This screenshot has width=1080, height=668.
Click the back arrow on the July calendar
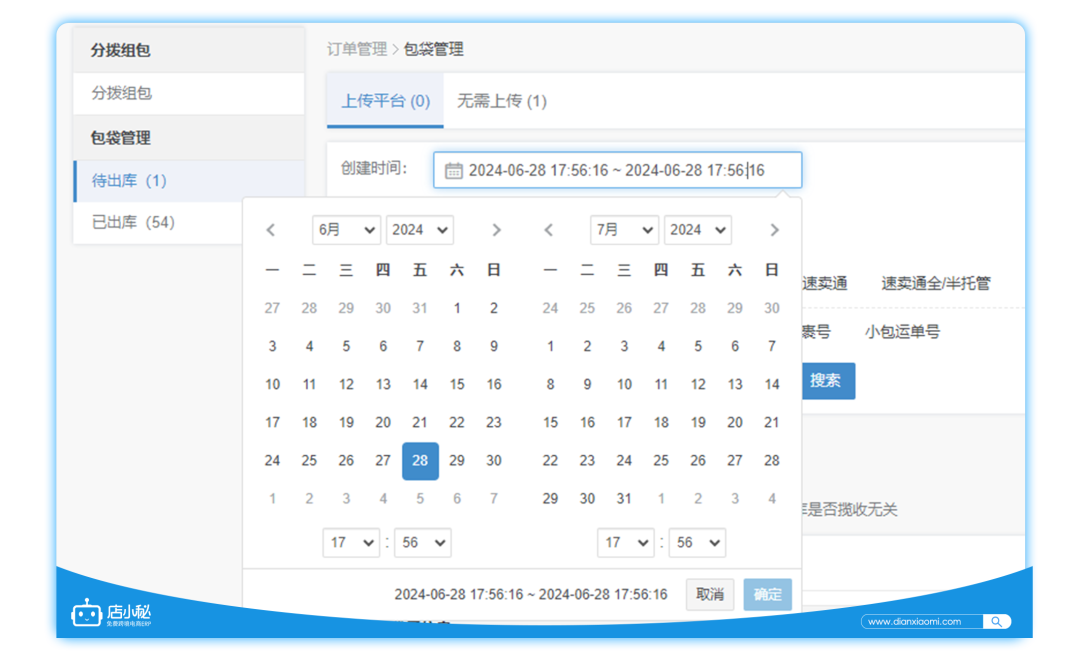pos(549,230)
